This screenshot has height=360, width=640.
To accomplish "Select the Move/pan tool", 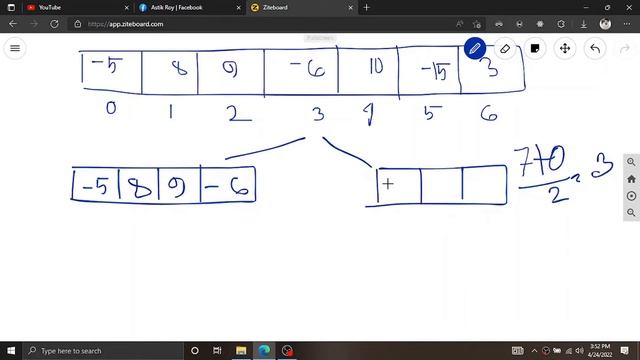I will point(565,49).
